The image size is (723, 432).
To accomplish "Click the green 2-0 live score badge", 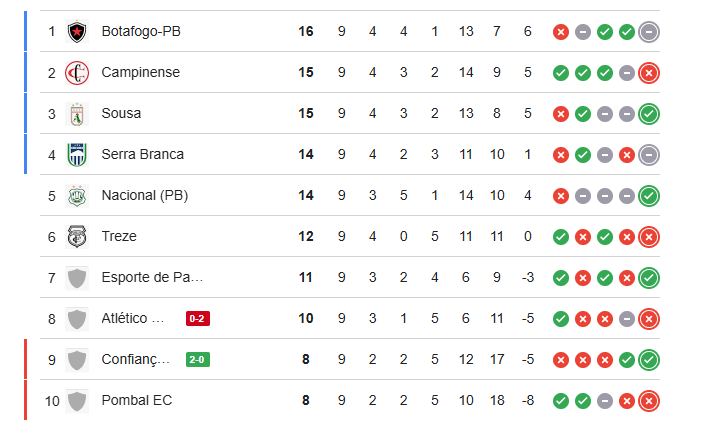I will (x=197, y=360).
